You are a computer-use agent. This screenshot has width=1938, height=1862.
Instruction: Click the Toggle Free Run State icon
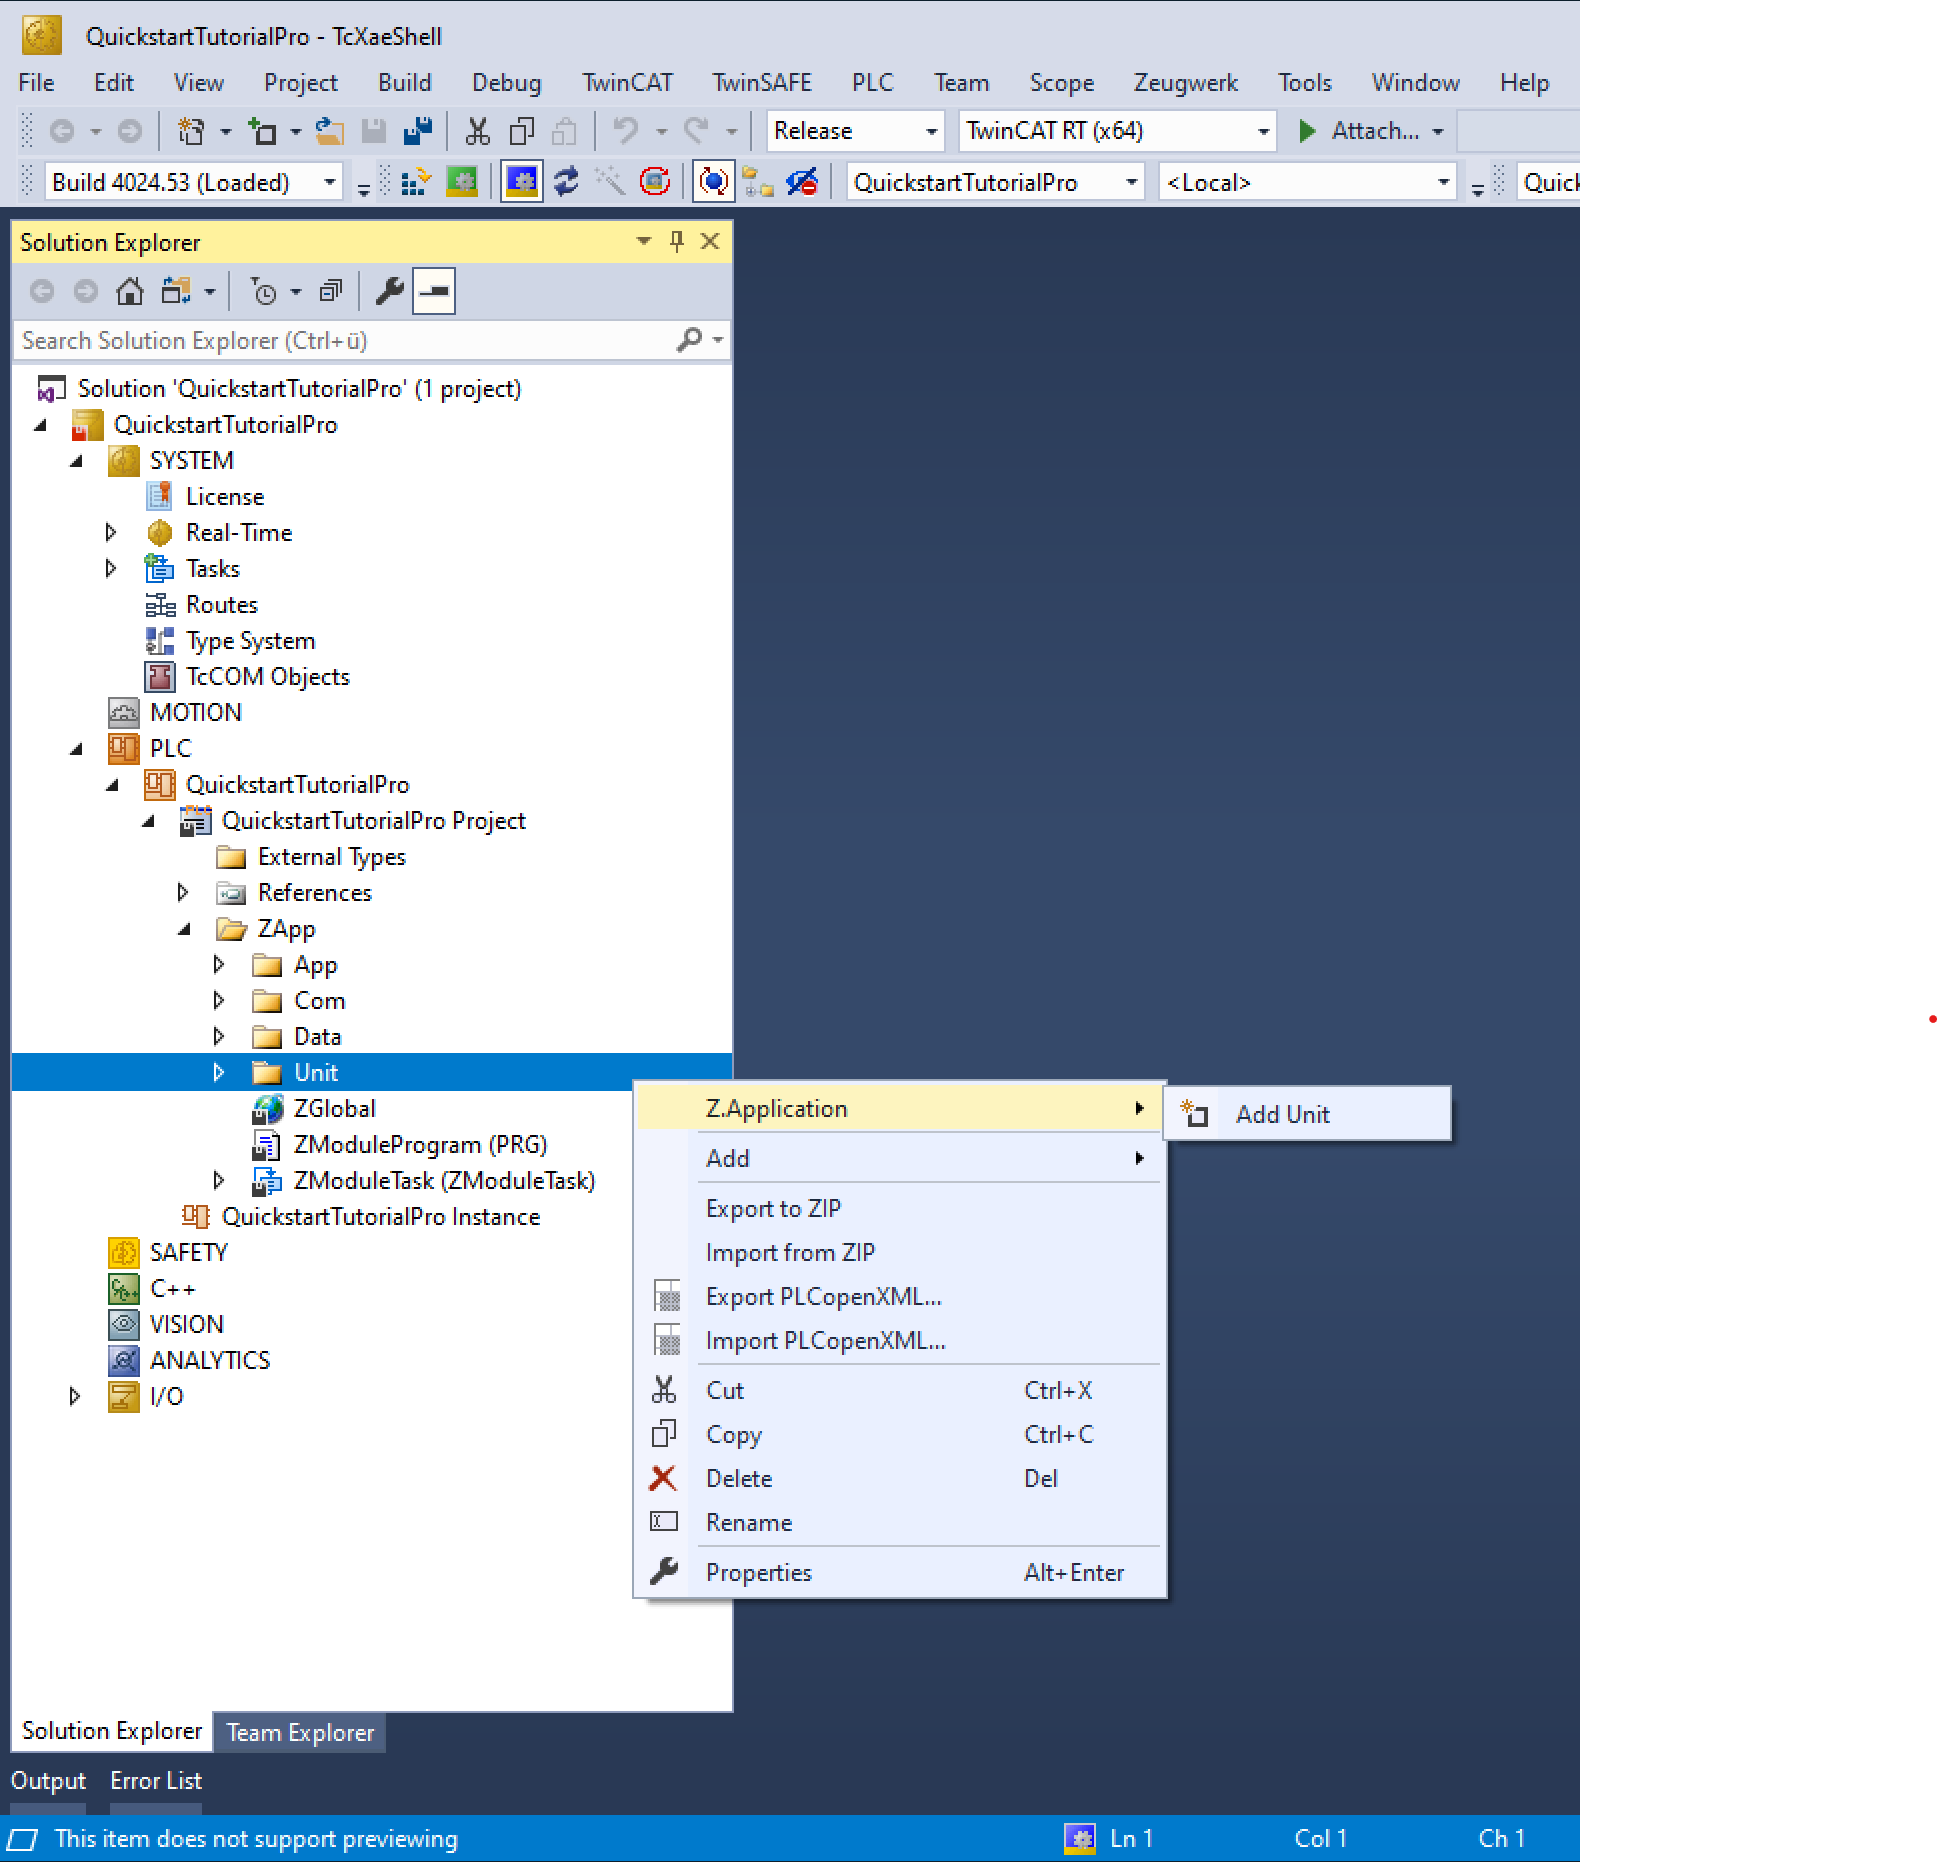click(654, 182)
